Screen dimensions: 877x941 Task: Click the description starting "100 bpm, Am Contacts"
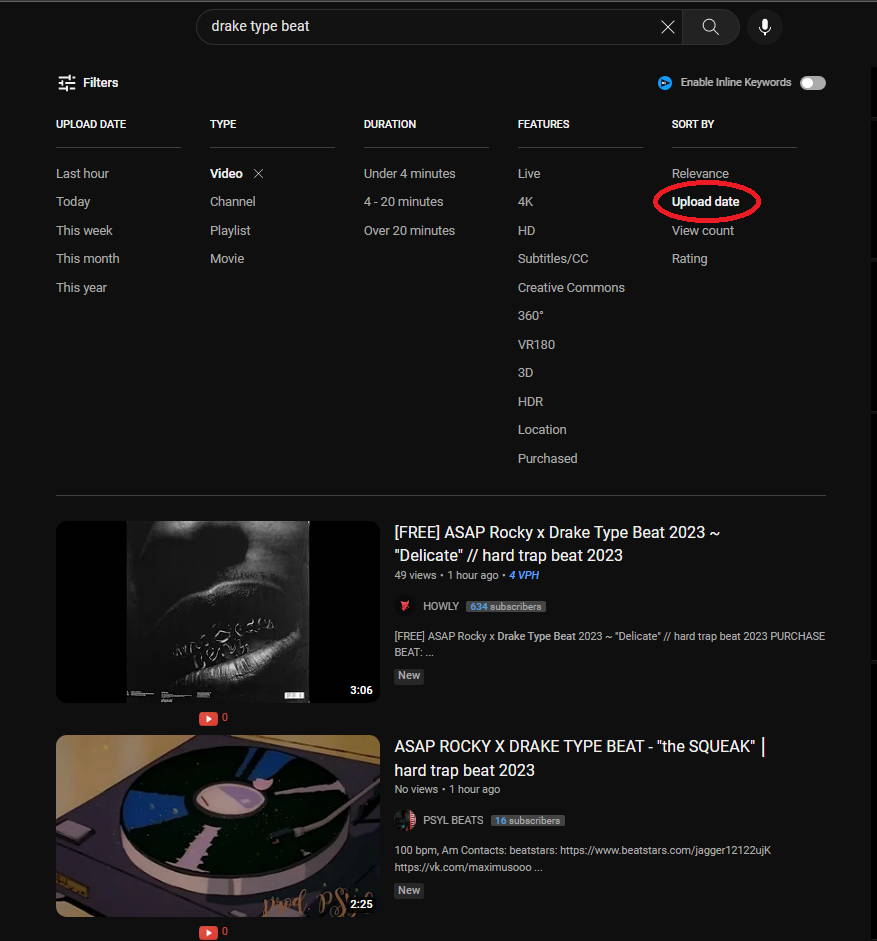coord(582,859)
